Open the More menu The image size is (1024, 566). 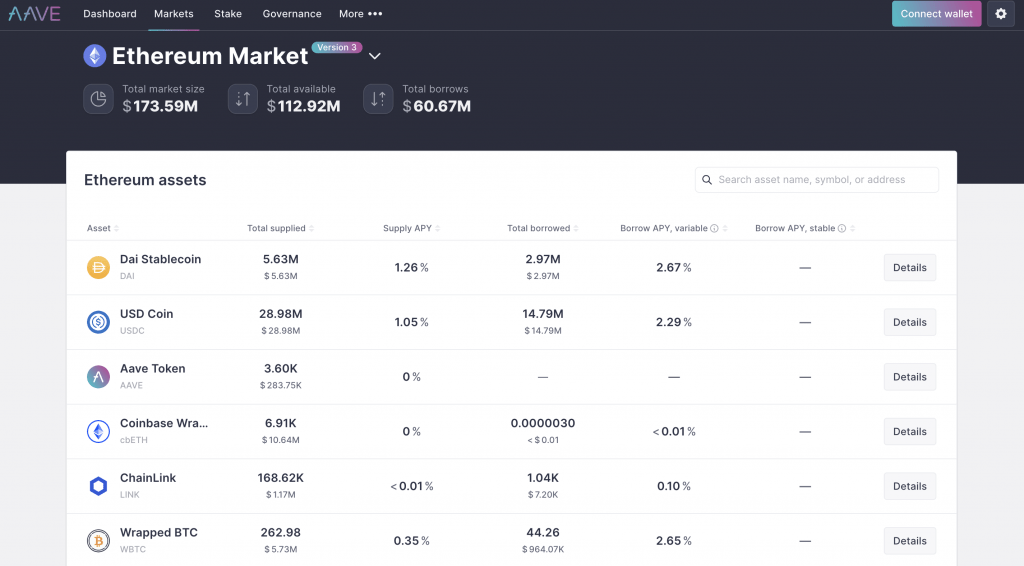360,14
